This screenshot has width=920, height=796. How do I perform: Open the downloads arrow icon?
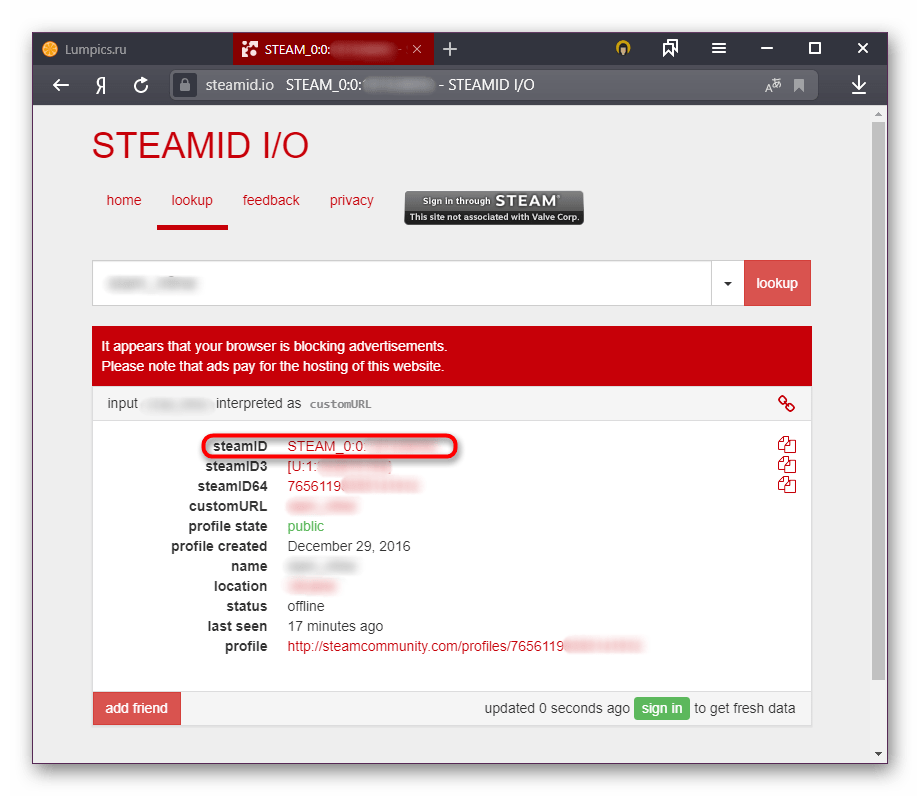pos(859,85)
